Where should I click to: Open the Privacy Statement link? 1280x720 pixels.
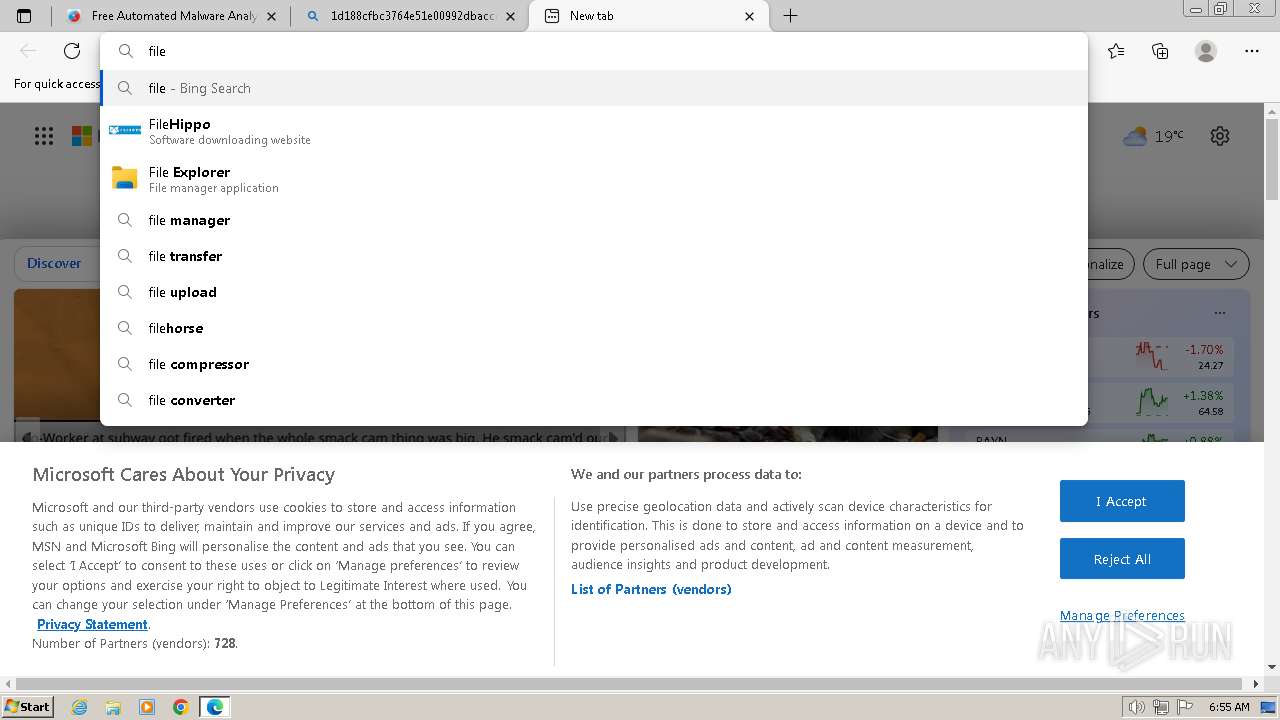pyautogui.click(x=92, y=624)
